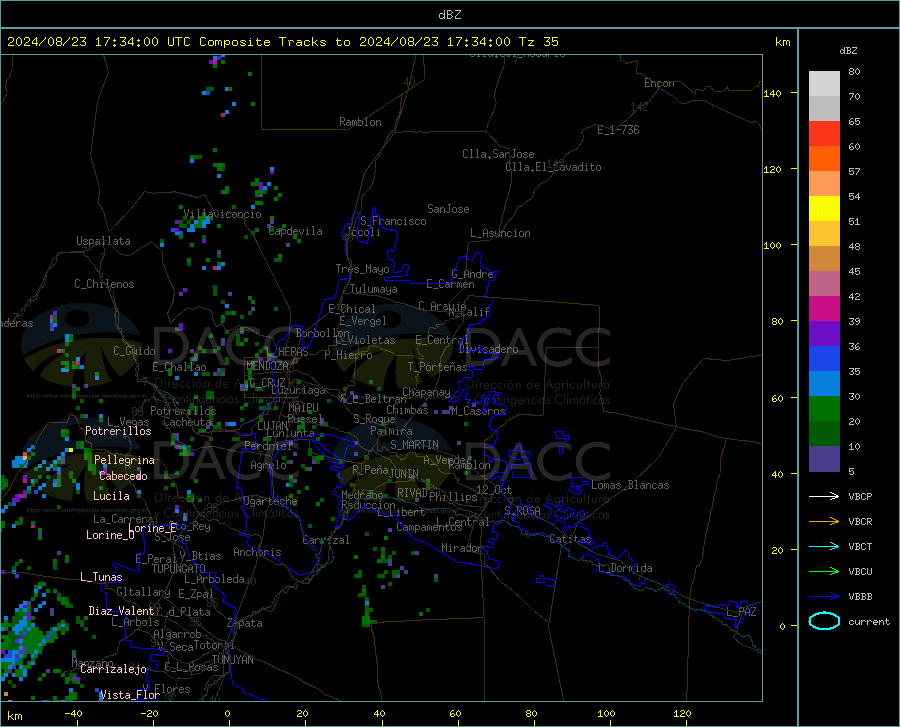Click the Zapata map label

[x=245, y=623]
